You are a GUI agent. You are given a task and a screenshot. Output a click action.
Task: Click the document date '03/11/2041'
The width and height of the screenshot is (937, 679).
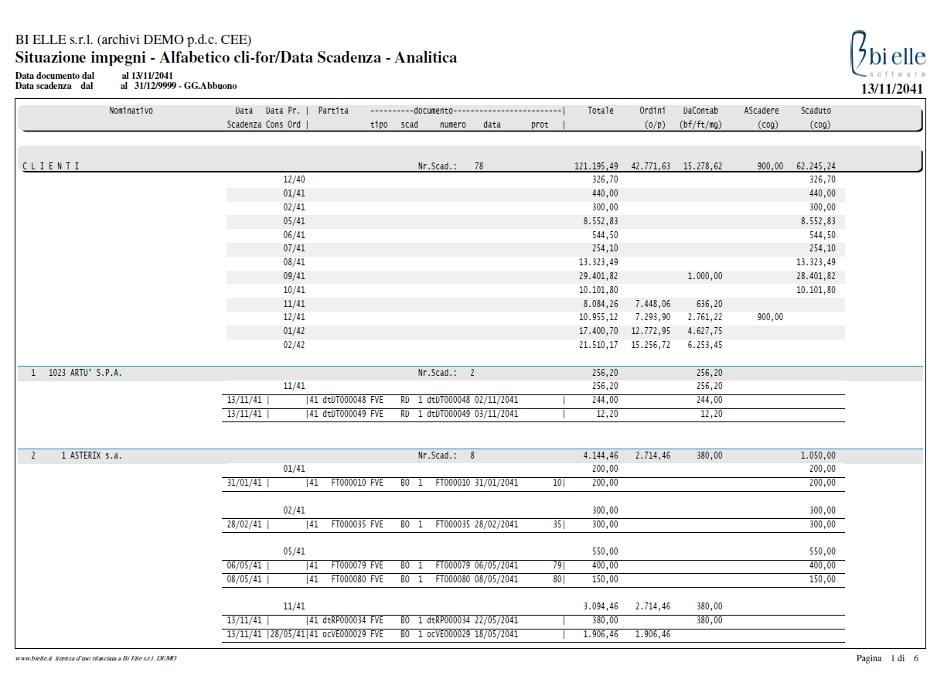coord(497,414)
